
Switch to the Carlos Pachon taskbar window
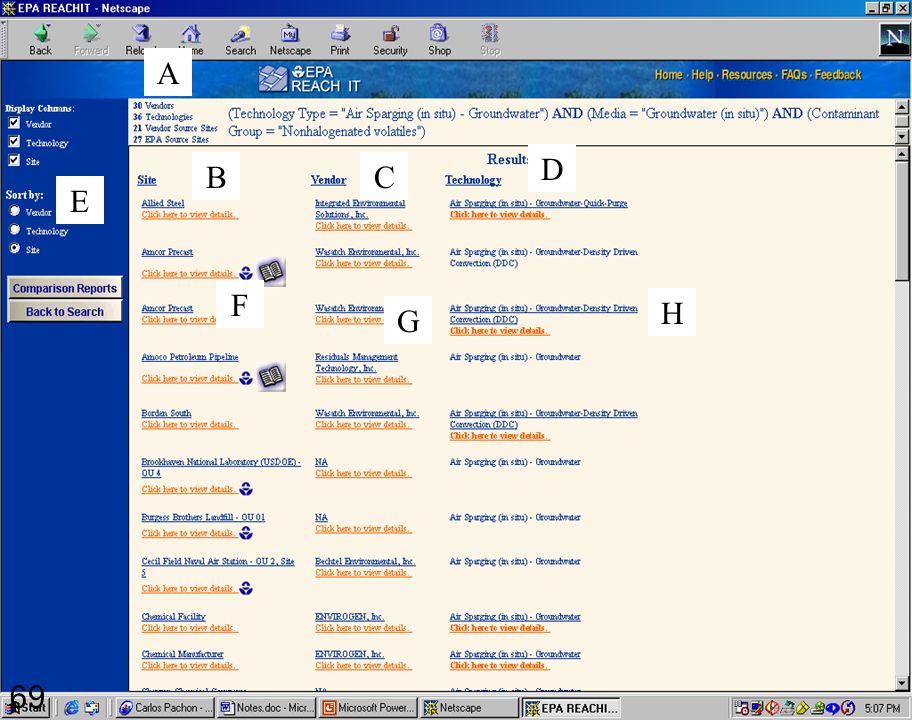tap(166, 708)
